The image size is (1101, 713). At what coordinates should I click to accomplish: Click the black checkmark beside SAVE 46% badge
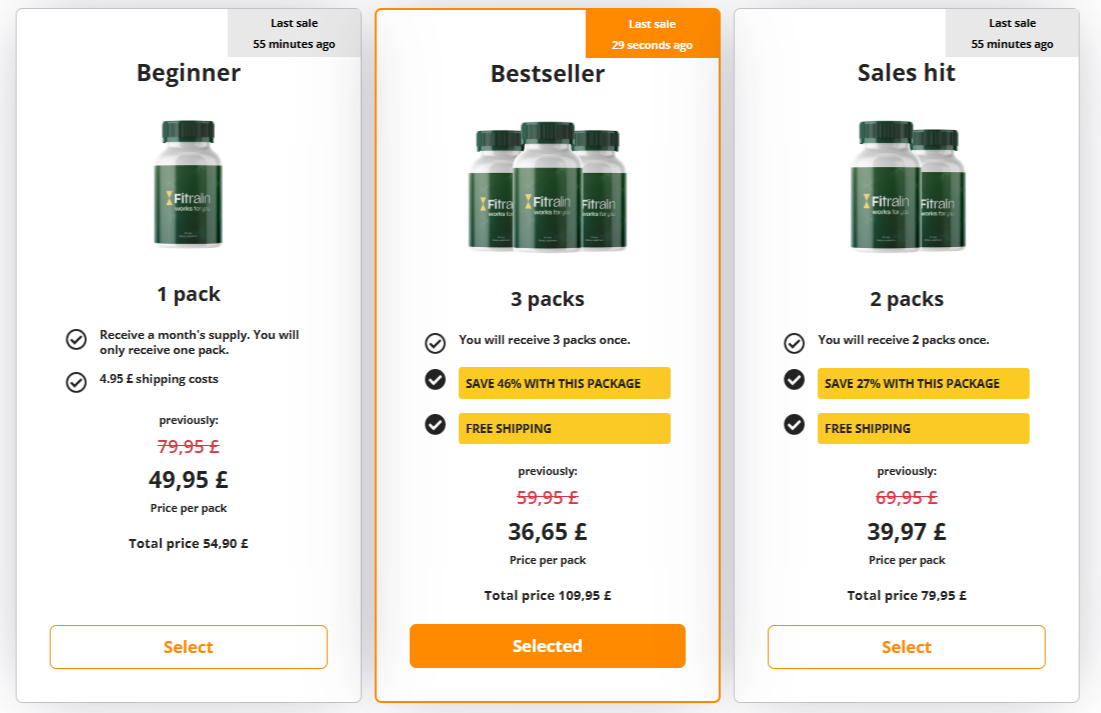435,382
